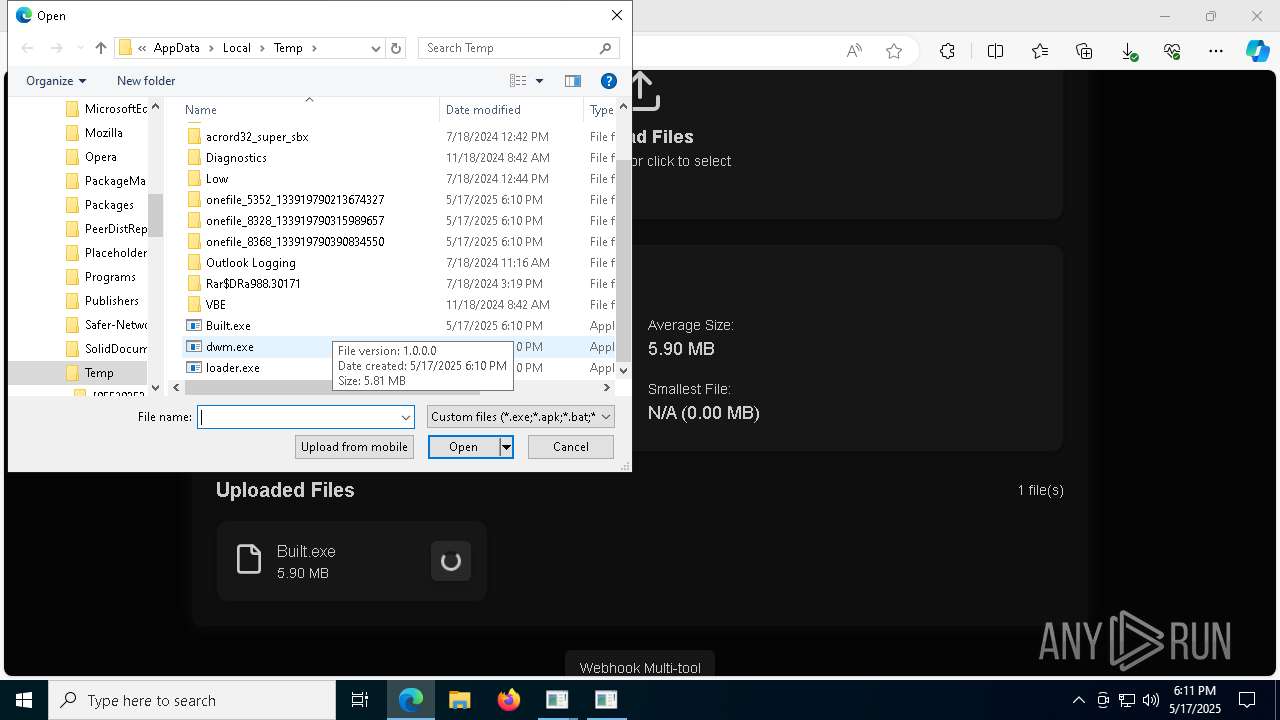Refresh the Temp folder listing

point(396,48)
